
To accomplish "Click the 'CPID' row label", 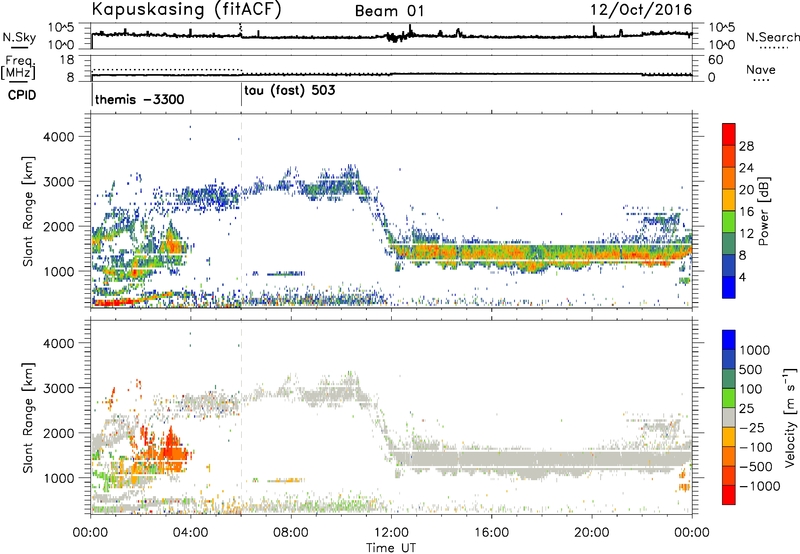I will tap(22, 95).
